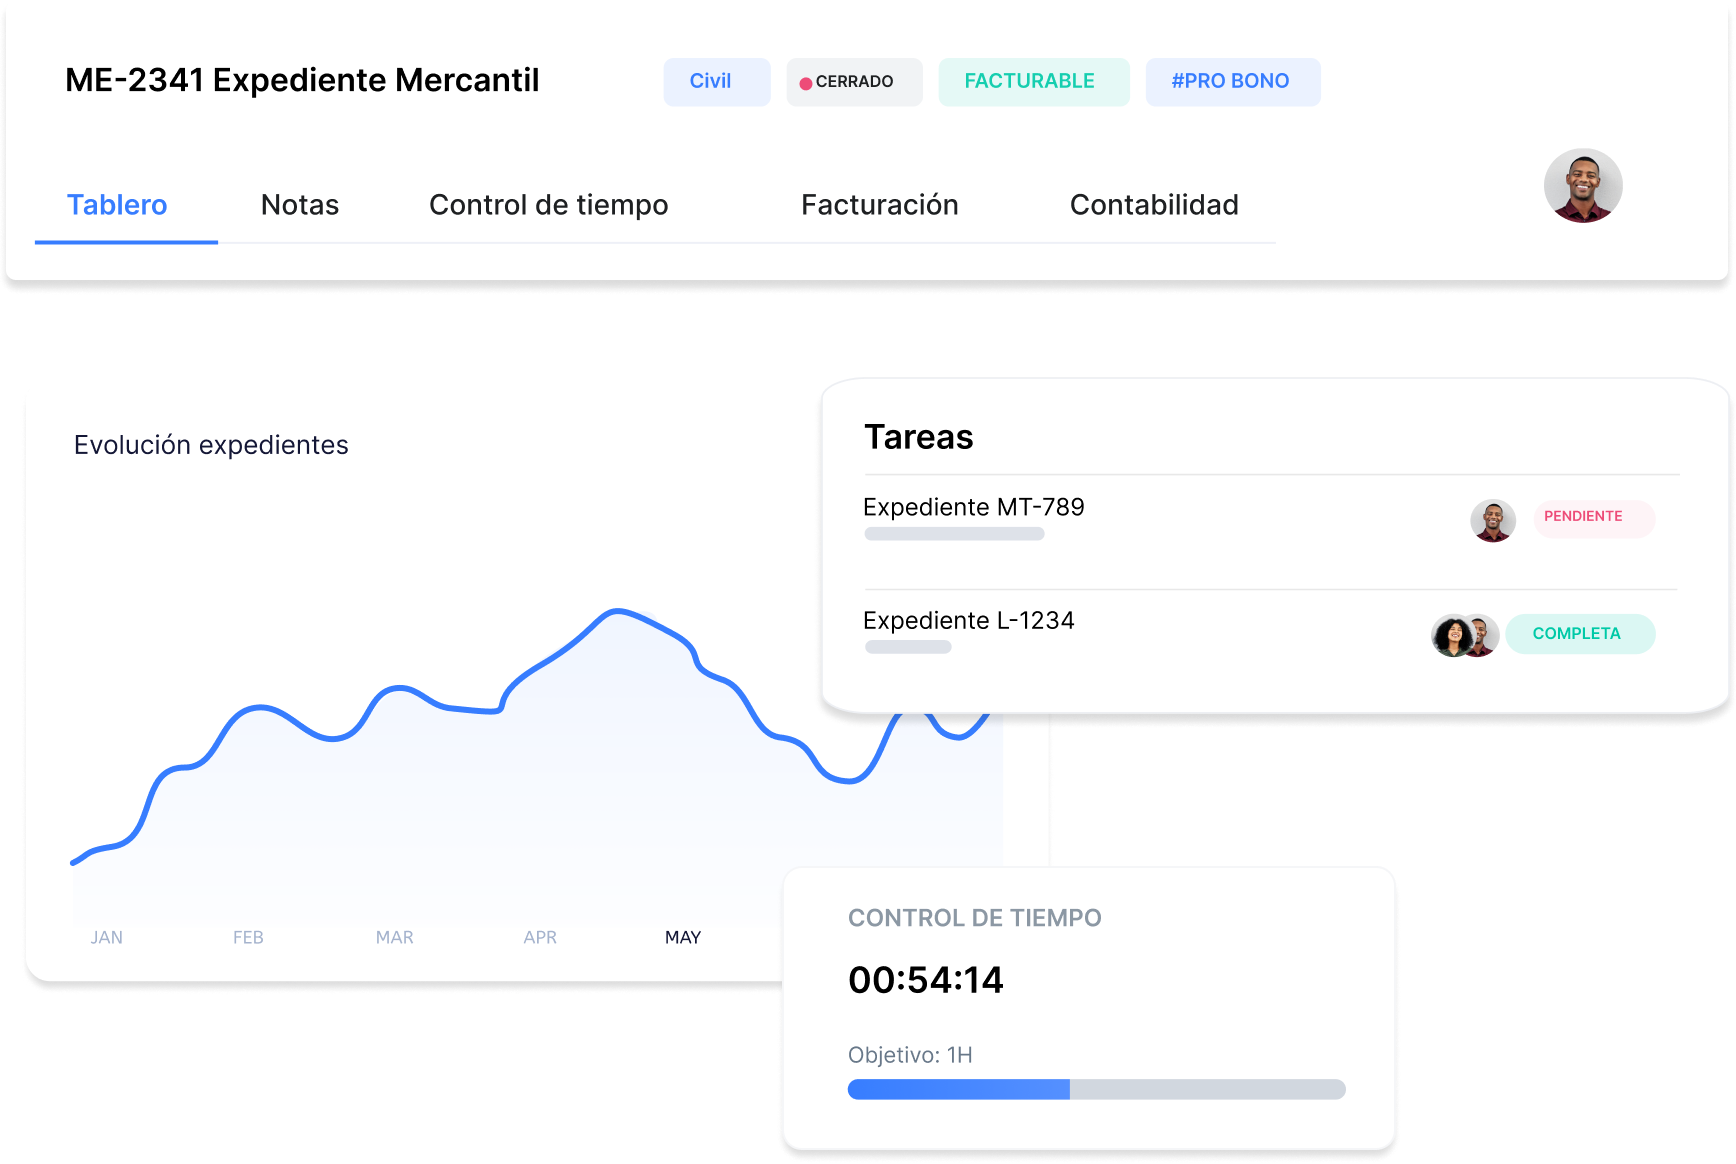Screen dimensions: 1736x1164
Task: Click the #PRO BONO tag
Action: click(1232, 82)
